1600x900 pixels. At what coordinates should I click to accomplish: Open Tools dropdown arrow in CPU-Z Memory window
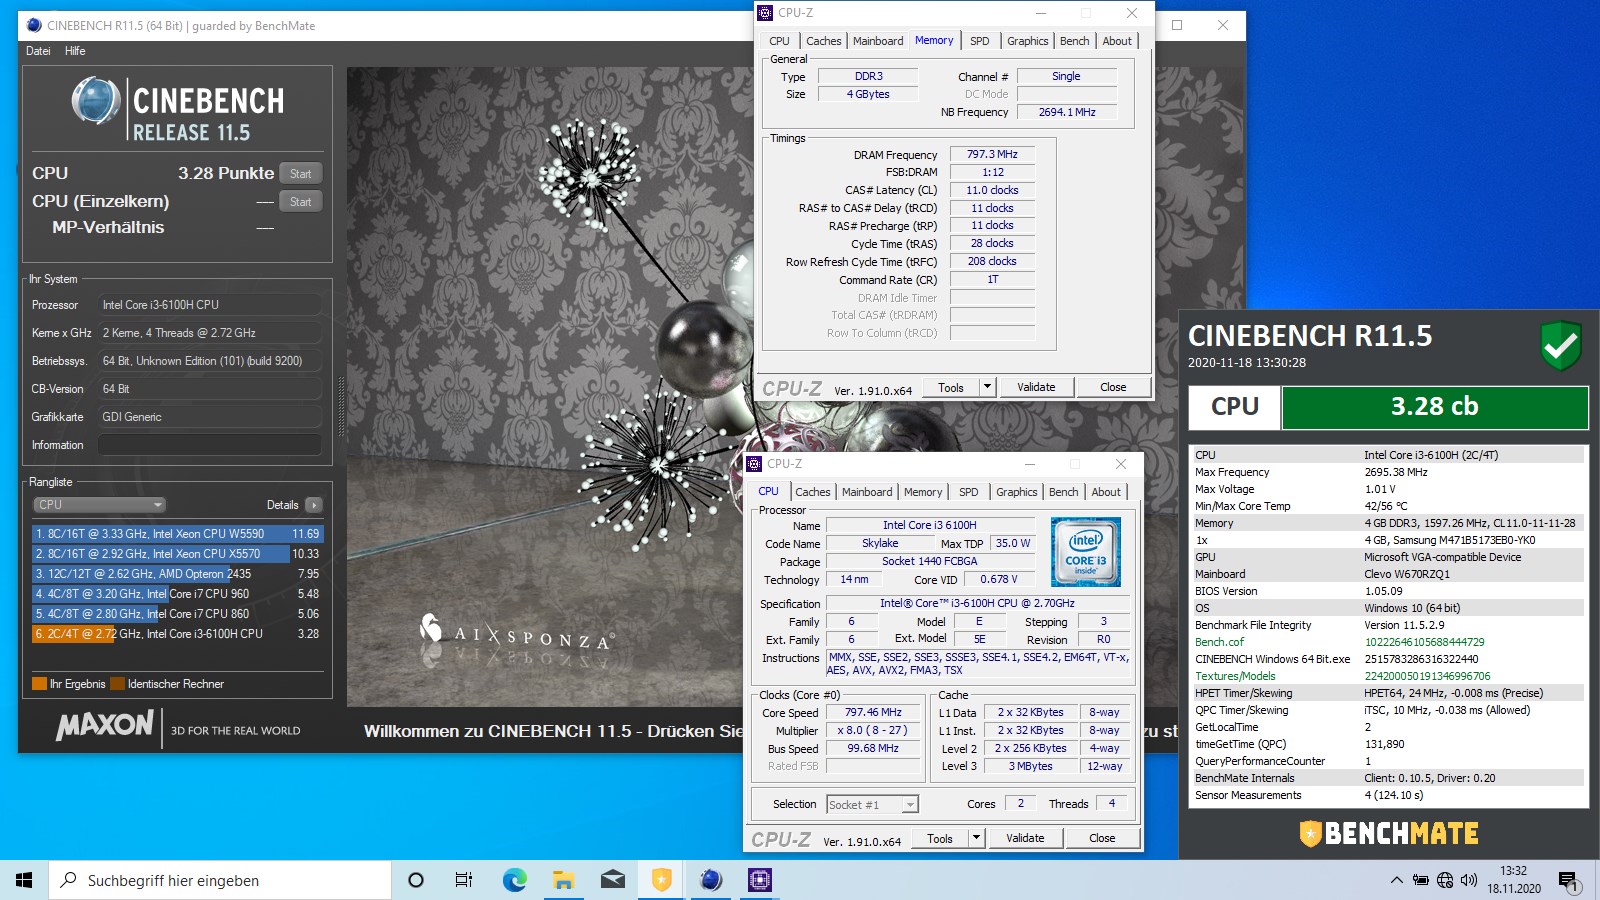click(988, 387)
